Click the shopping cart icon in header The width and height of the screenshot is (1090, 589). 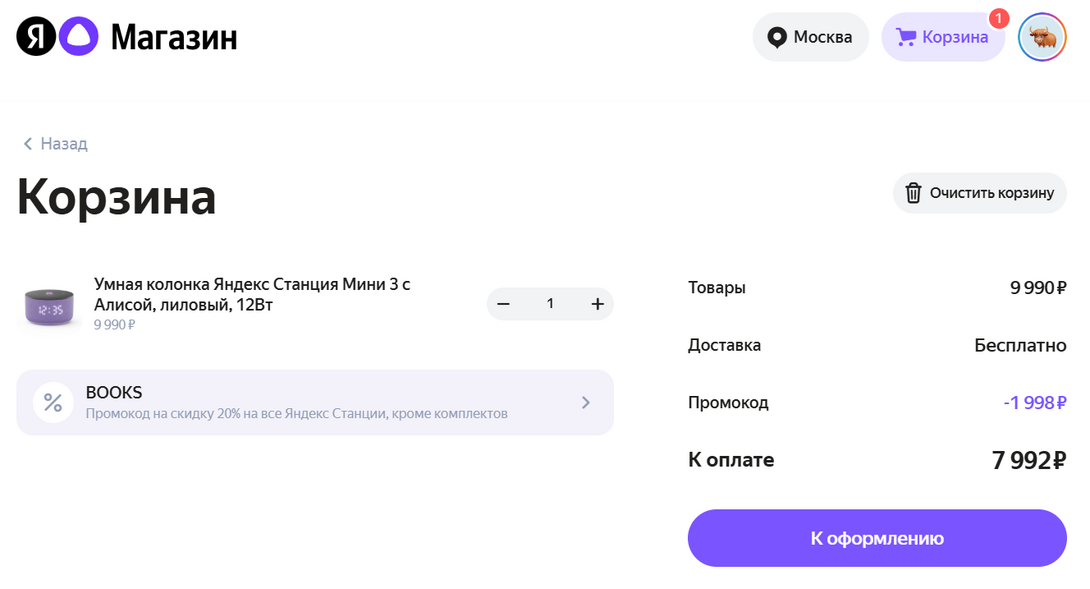coord(906,37)
